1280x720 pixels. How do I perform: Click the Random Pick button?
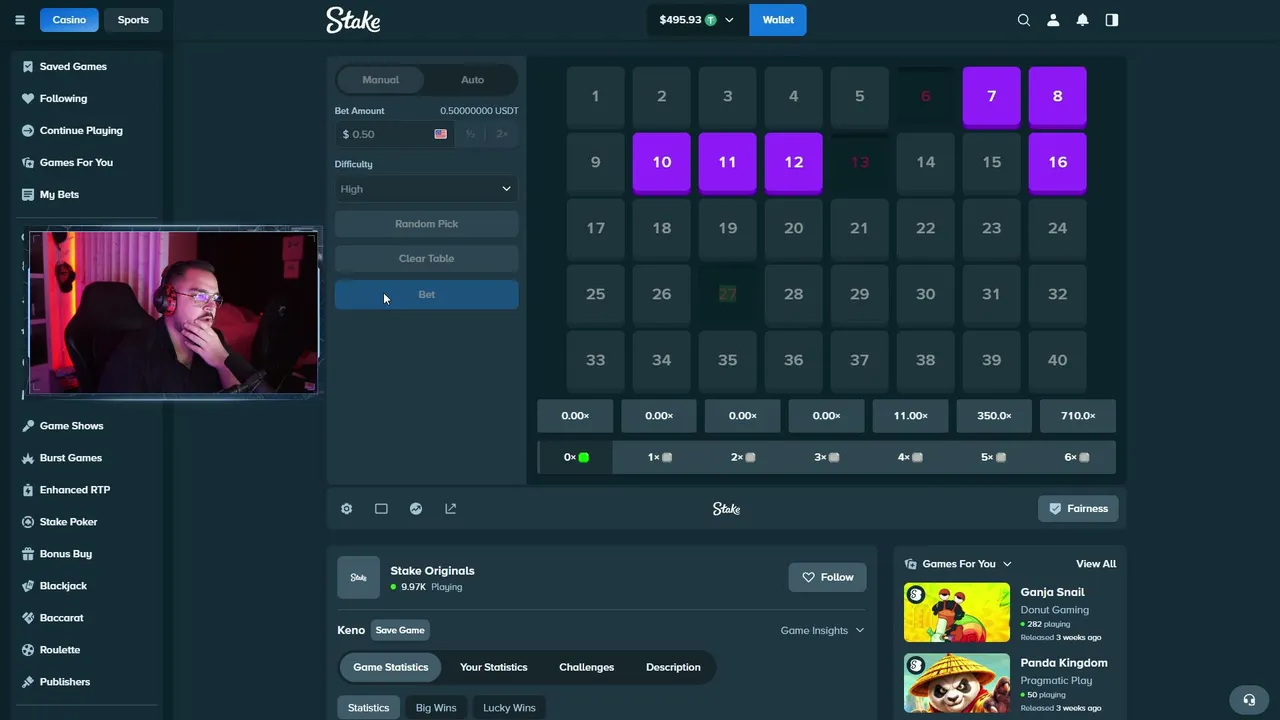coord(426,224)
